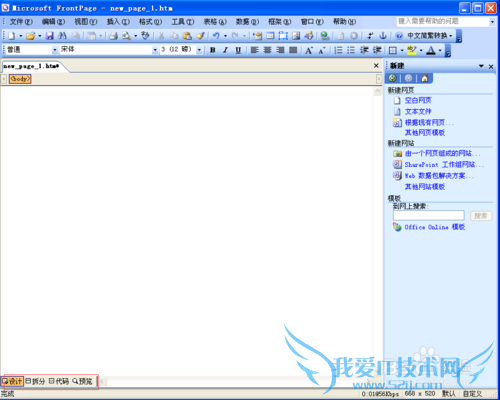
Task: Click the binoculars Find icon
Action: [62, 36]
